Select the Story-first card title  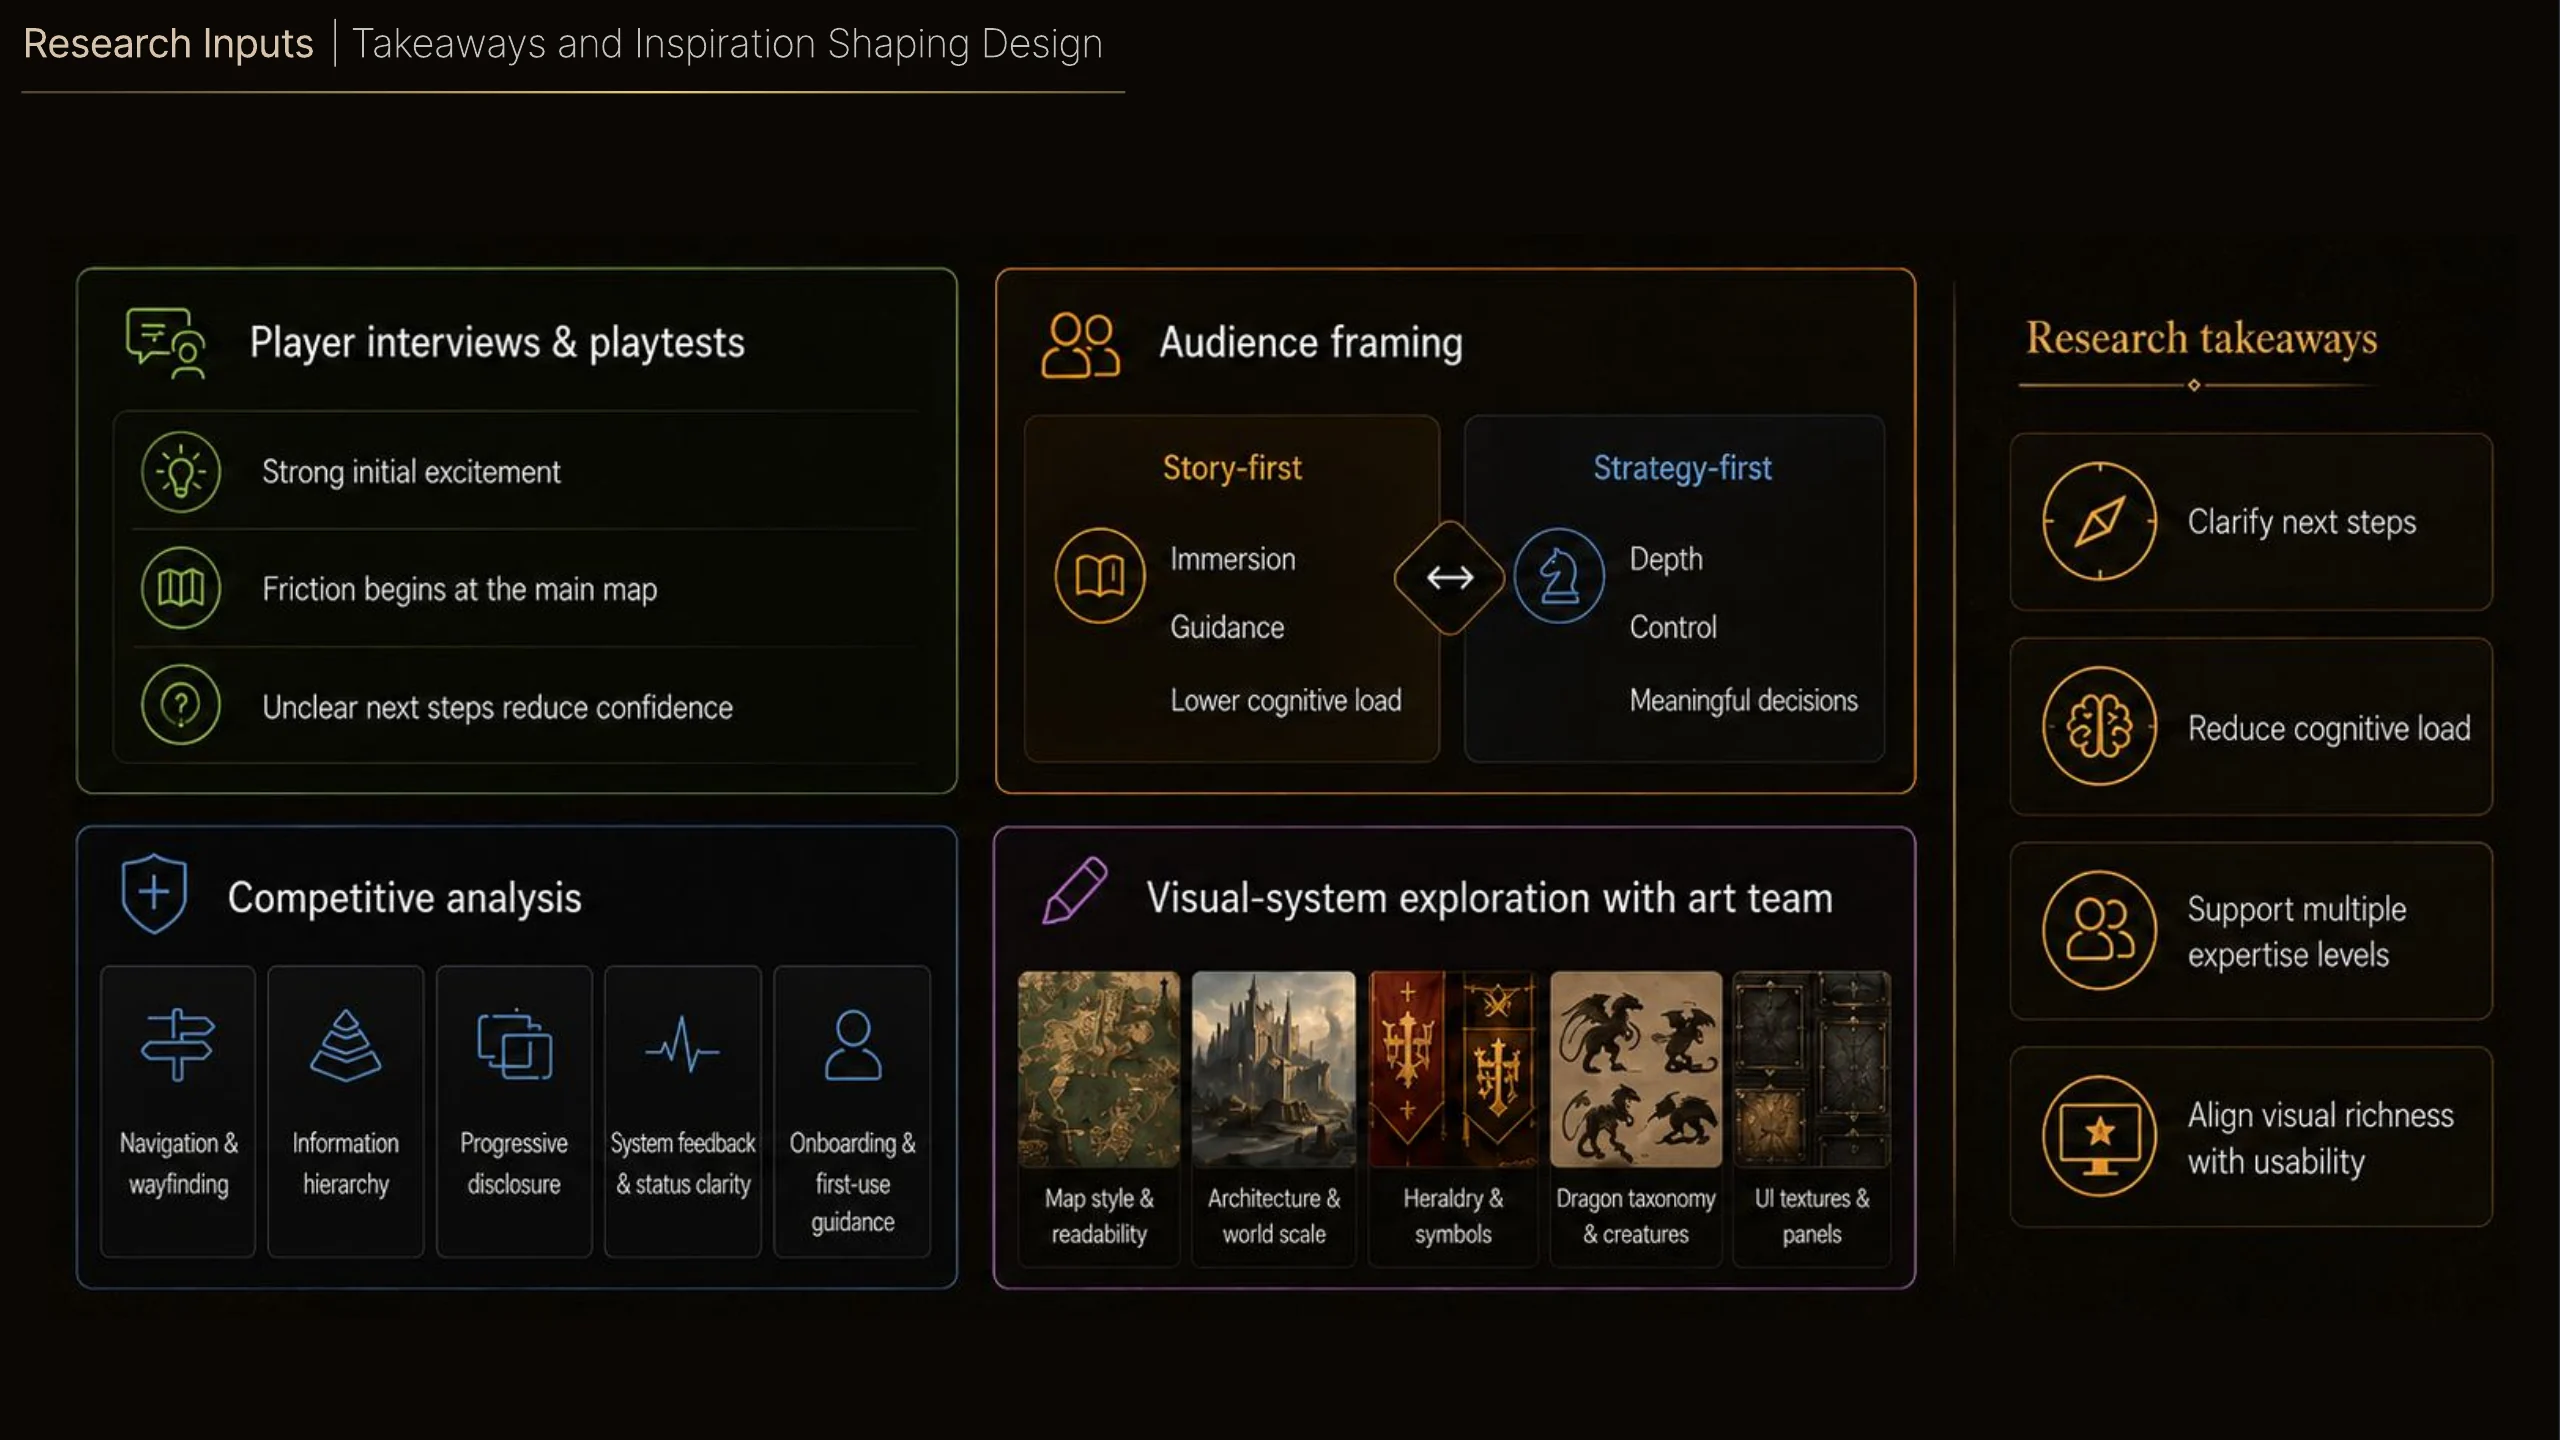pos(1232,468)
